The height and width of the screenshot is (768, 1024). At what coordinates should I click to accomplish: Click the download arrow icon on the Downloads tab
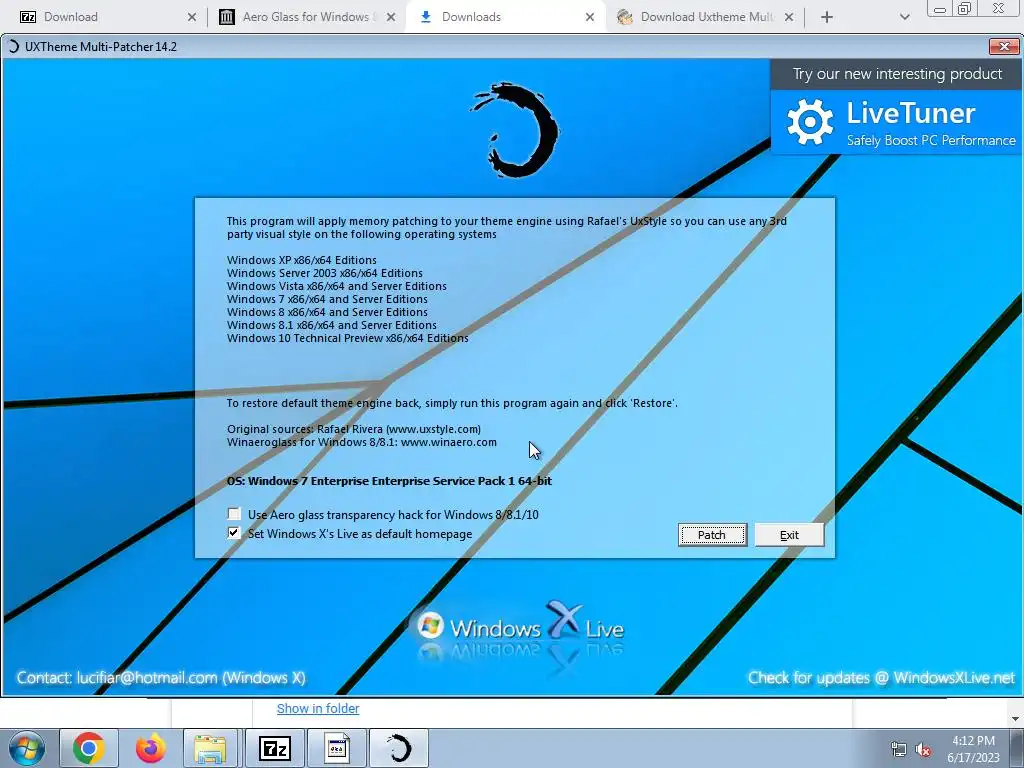pyautogui.click(x=426, y=17)
